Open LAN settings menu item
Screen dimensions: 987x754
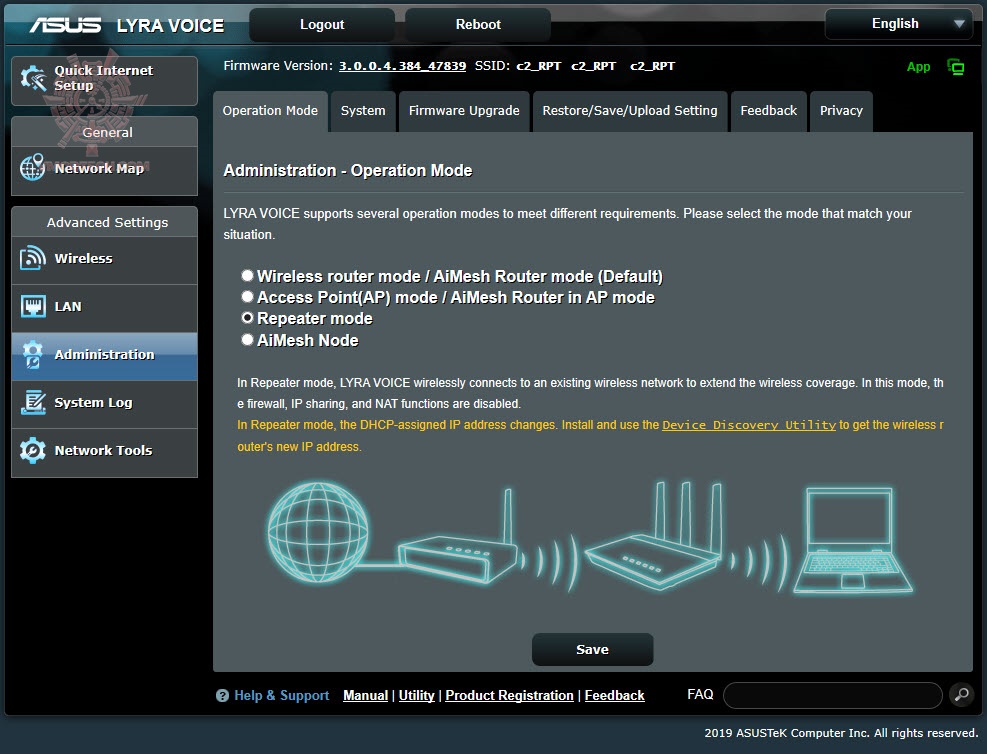pos(104,307)
